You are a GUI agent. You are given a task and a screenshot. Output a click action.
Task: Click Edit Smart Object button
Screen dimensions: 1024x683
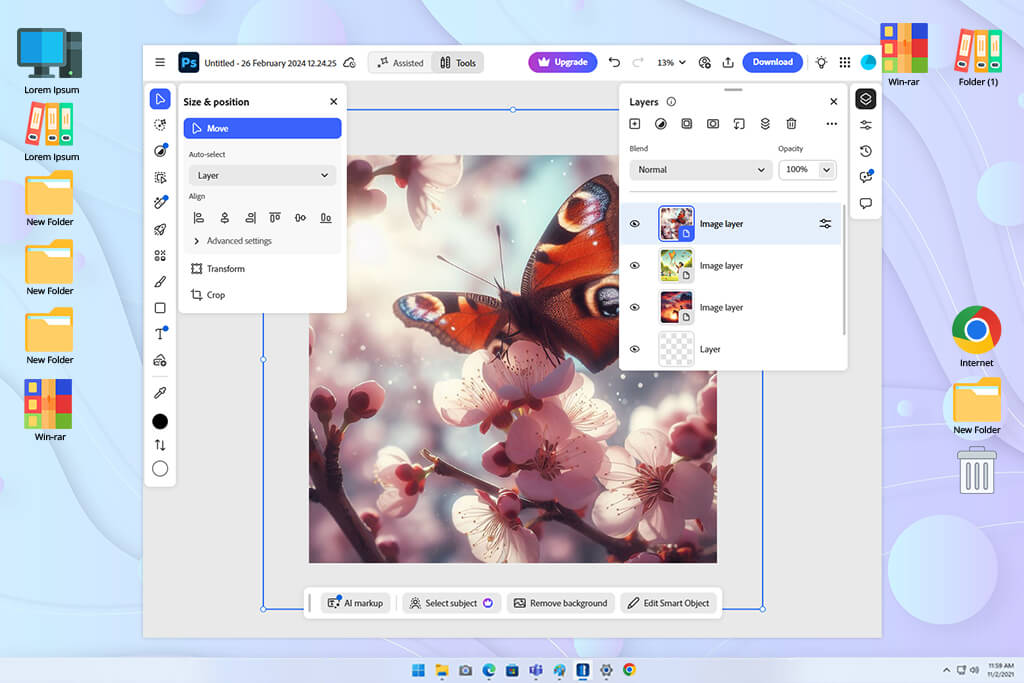(669, 603)
